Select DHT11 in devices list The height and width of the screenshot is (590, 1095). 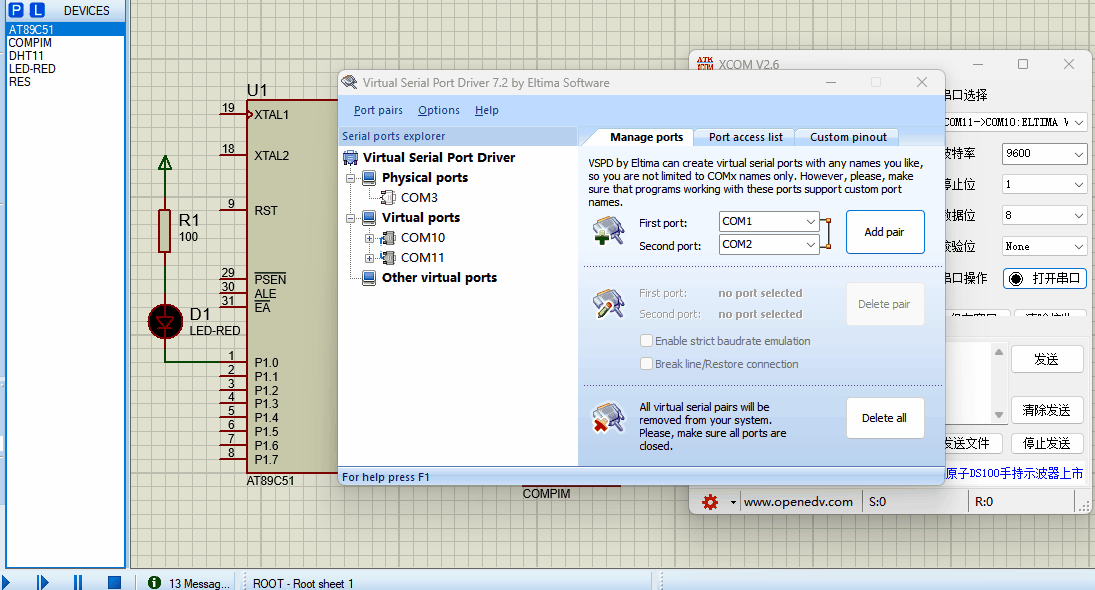[66, 56]
